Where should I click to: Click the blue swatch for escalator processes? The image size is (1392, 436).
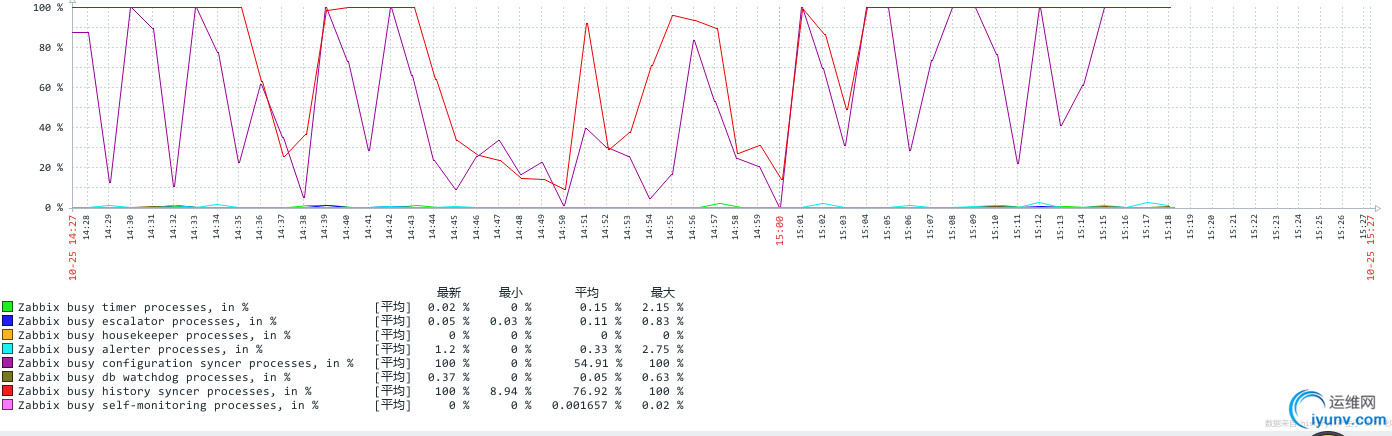(x=8, y=321)
